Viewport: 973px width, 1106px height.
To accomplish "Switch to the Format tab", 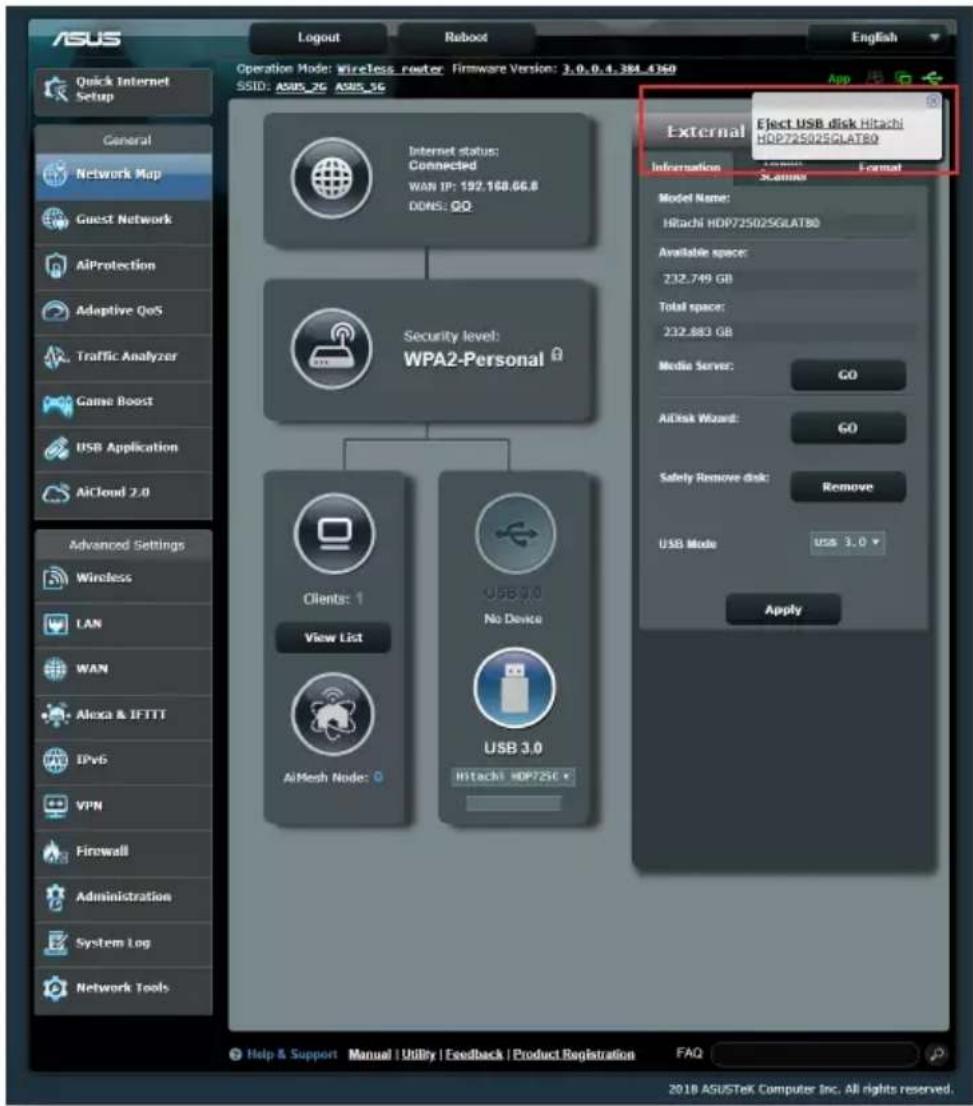I will (x=880, y=169).
